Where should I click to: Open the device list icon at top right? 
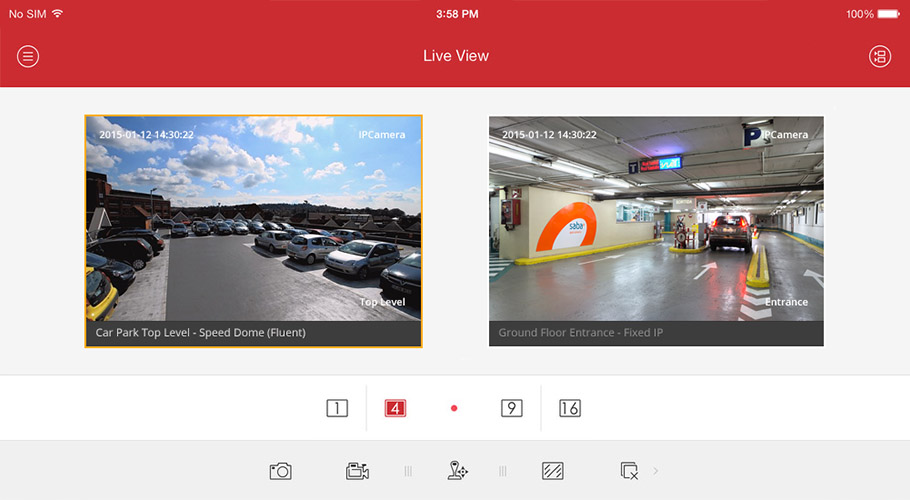[x=879, y=56]
